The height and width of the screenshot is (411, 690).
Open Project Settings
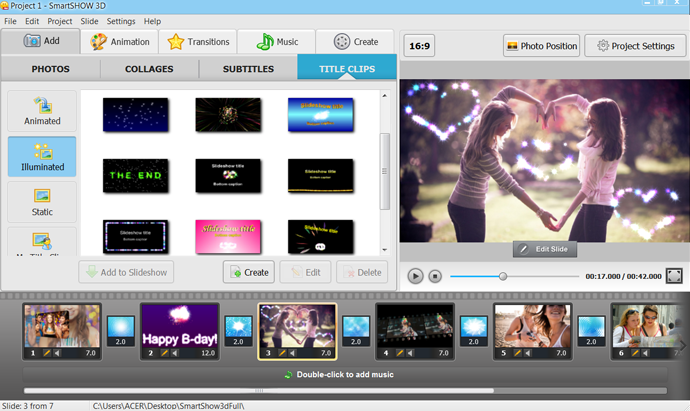(635, 46)
